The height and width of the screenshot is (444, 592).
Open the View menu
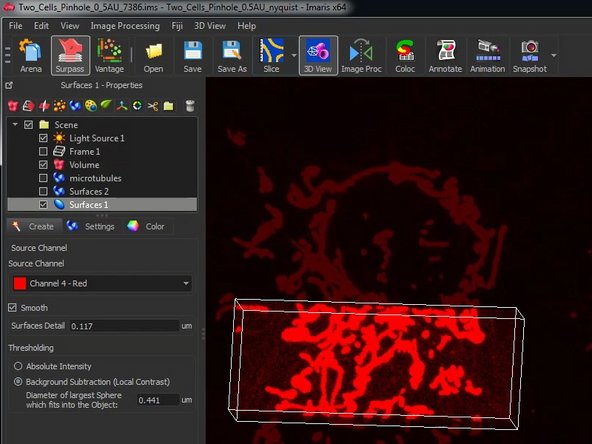click(70, 26)
